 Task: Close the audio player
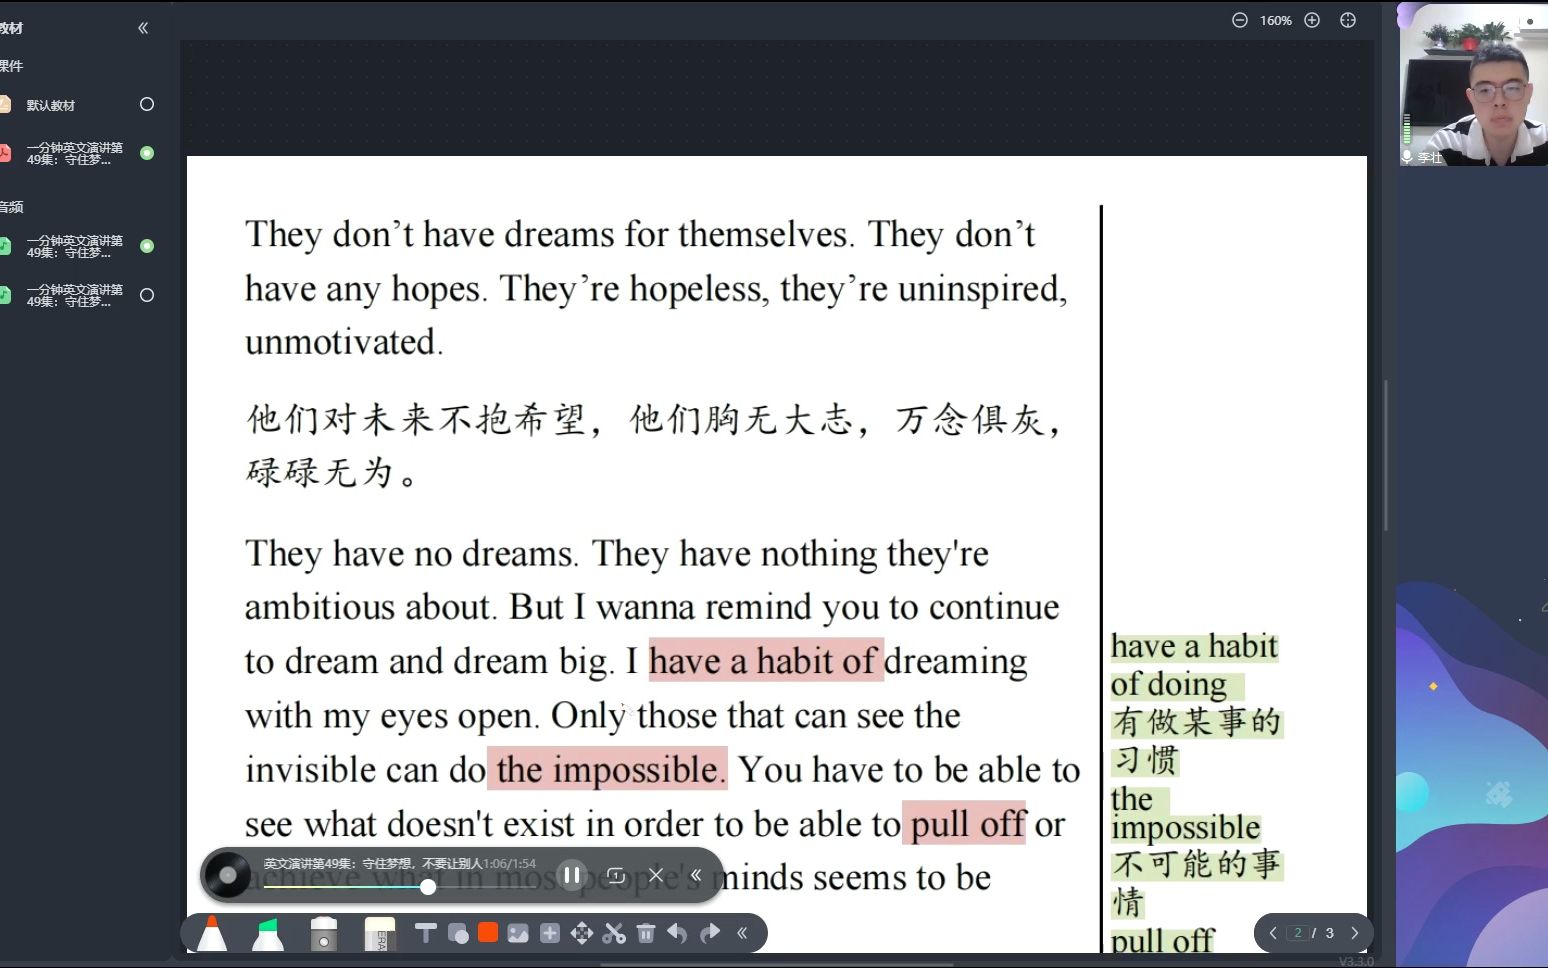656,875
